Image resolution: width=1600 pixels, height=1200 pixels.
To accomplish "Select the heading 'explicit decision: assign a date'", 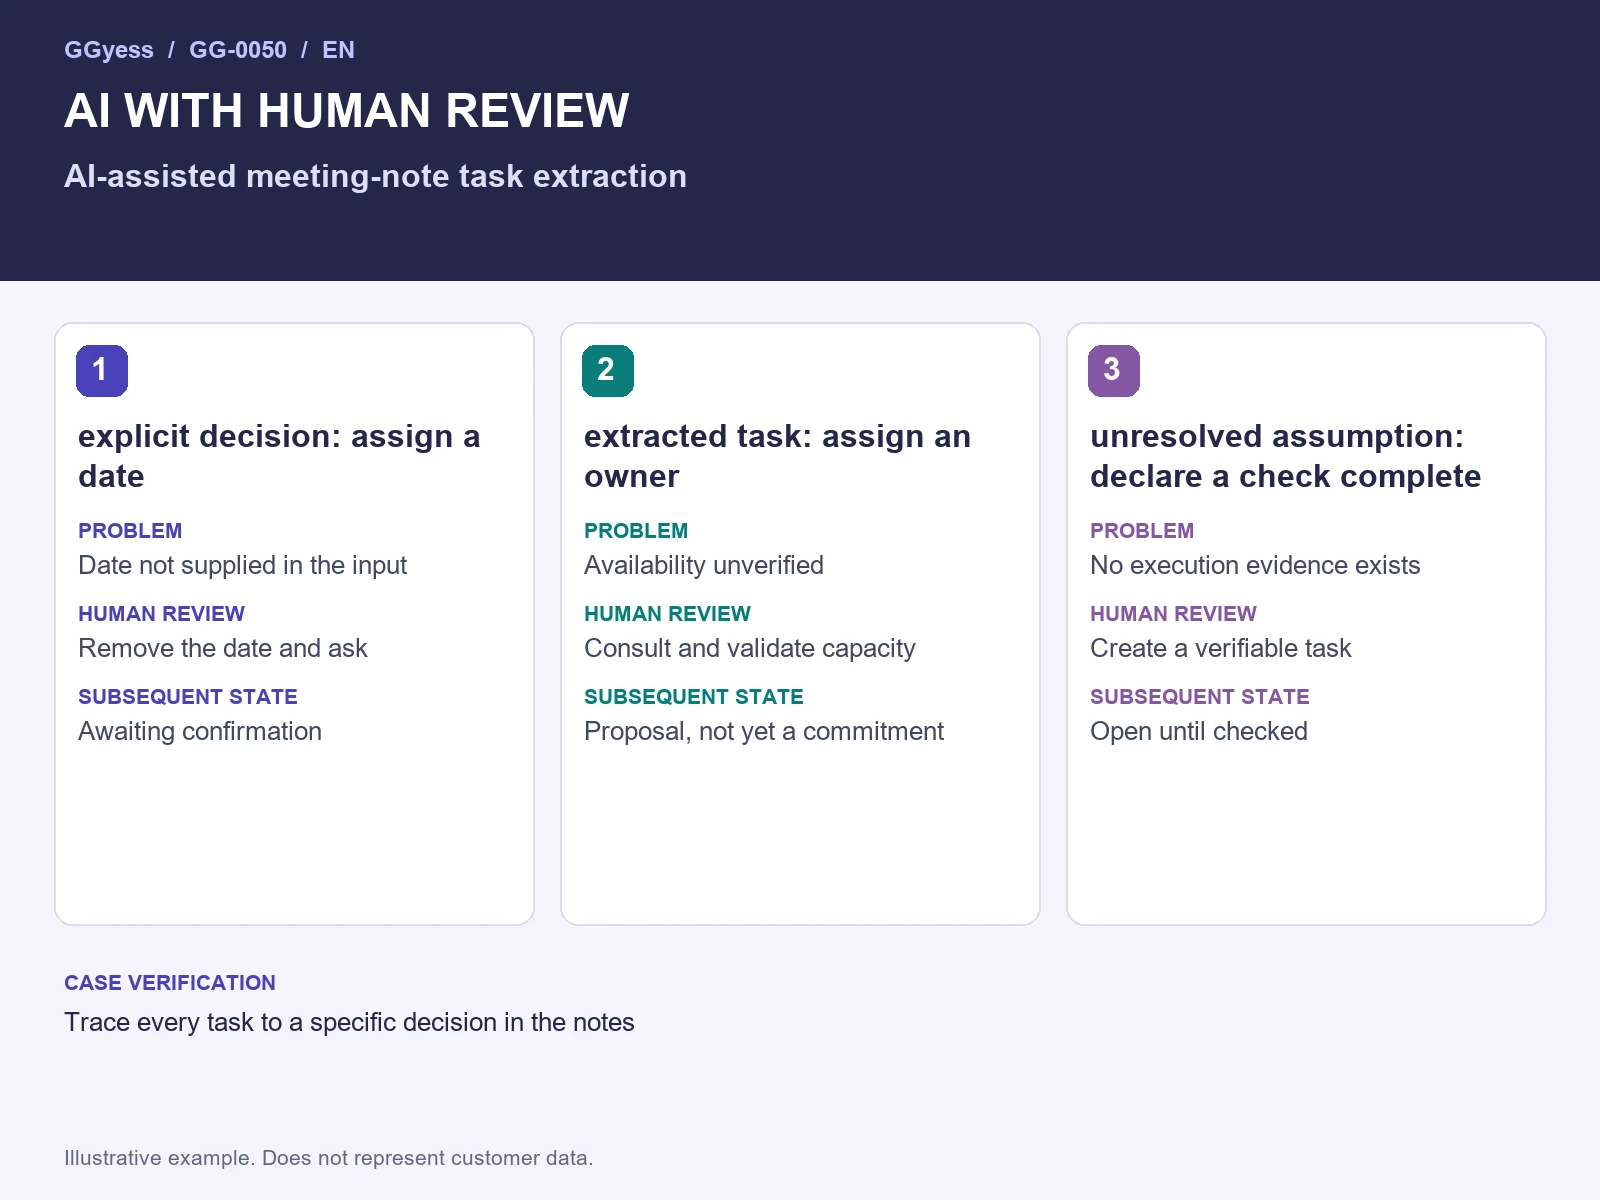I will pos(279,456).
